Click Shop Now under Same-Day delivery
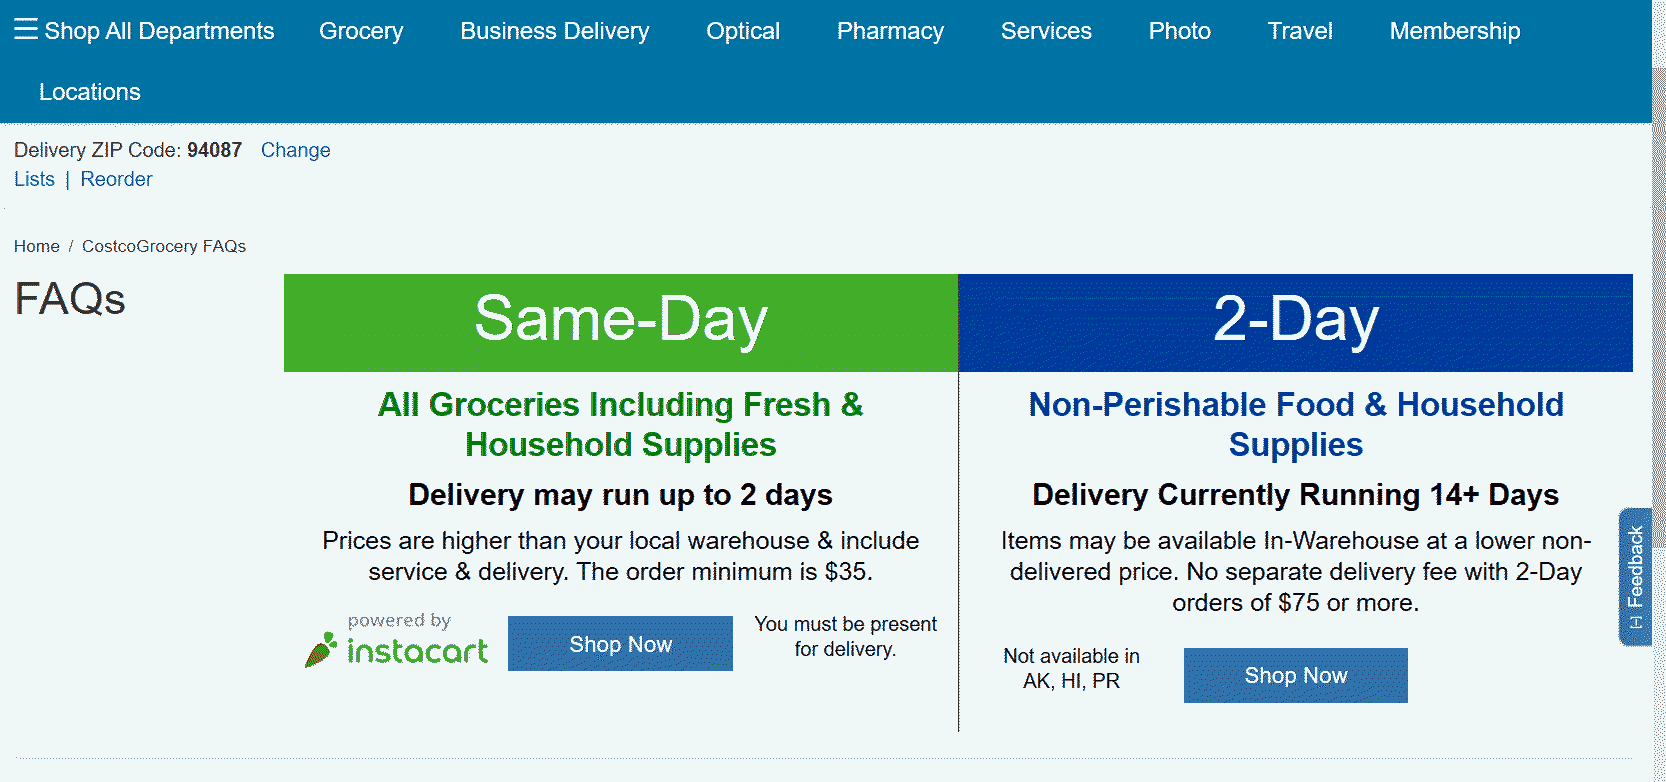 pyautogui.click(x=620, y=644)
